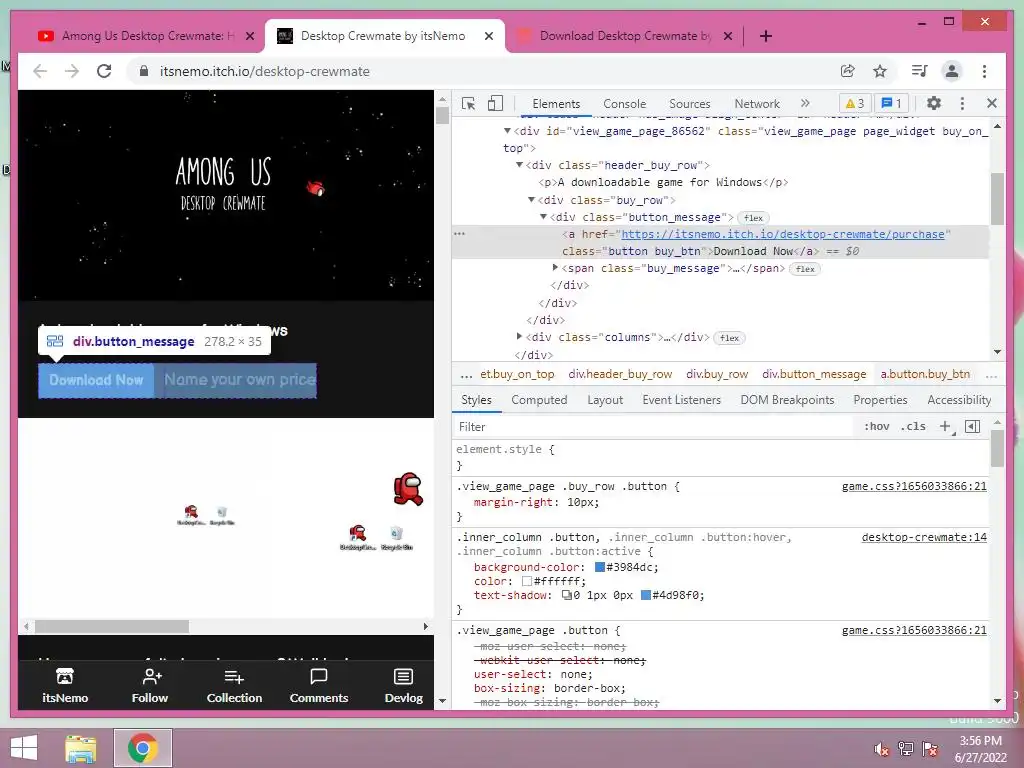1024x768 pixels.
Task: Open Chrome profile avatar
Action: pos(952,71)
